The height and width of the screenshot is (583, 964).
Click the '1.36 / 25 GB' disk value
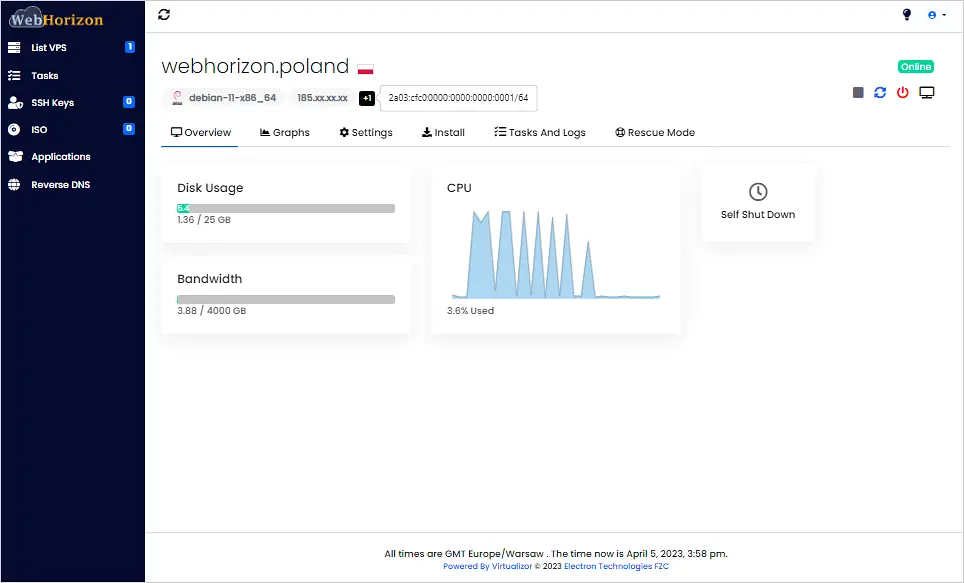pyautogui.click(x=204, y=220)
